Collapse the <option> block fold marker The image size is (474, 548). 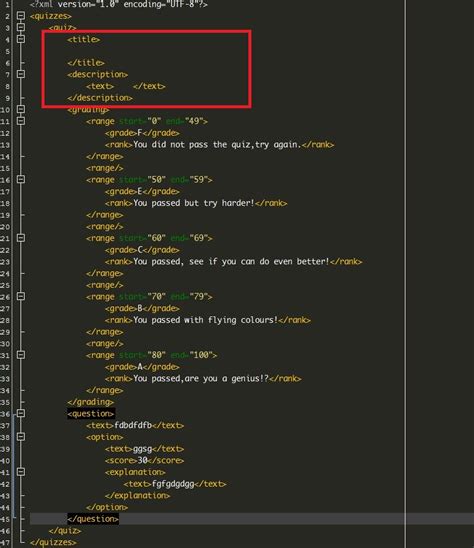pos(21,437)
